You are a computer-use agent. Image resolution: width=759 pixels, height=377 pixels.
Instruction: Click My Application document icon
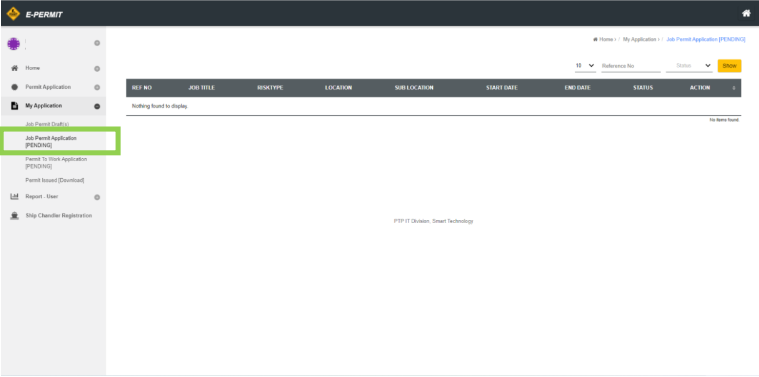(x=15, y=106)
